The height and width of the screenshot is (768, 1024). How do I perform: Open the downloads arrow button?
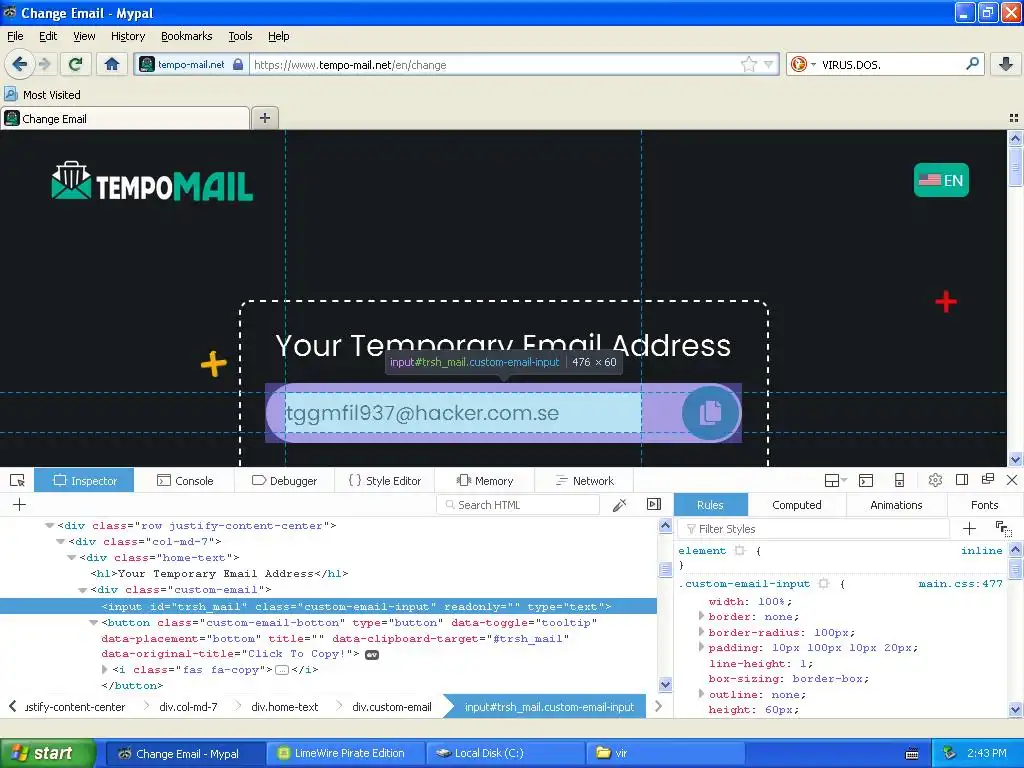(x=1006, y=64)
